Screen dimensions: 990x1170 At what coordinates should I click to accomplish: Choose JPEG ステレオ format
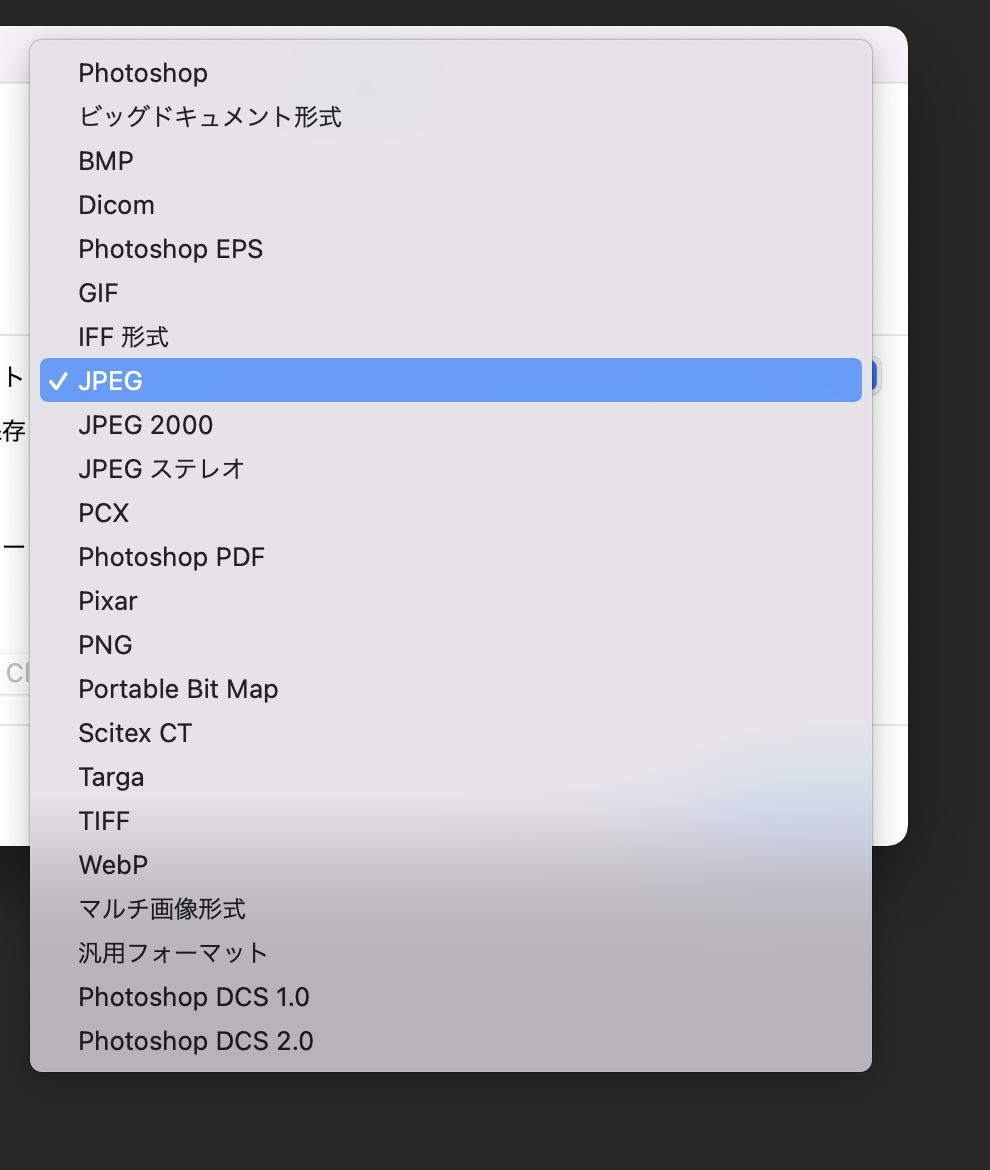[x=451, y=469]
